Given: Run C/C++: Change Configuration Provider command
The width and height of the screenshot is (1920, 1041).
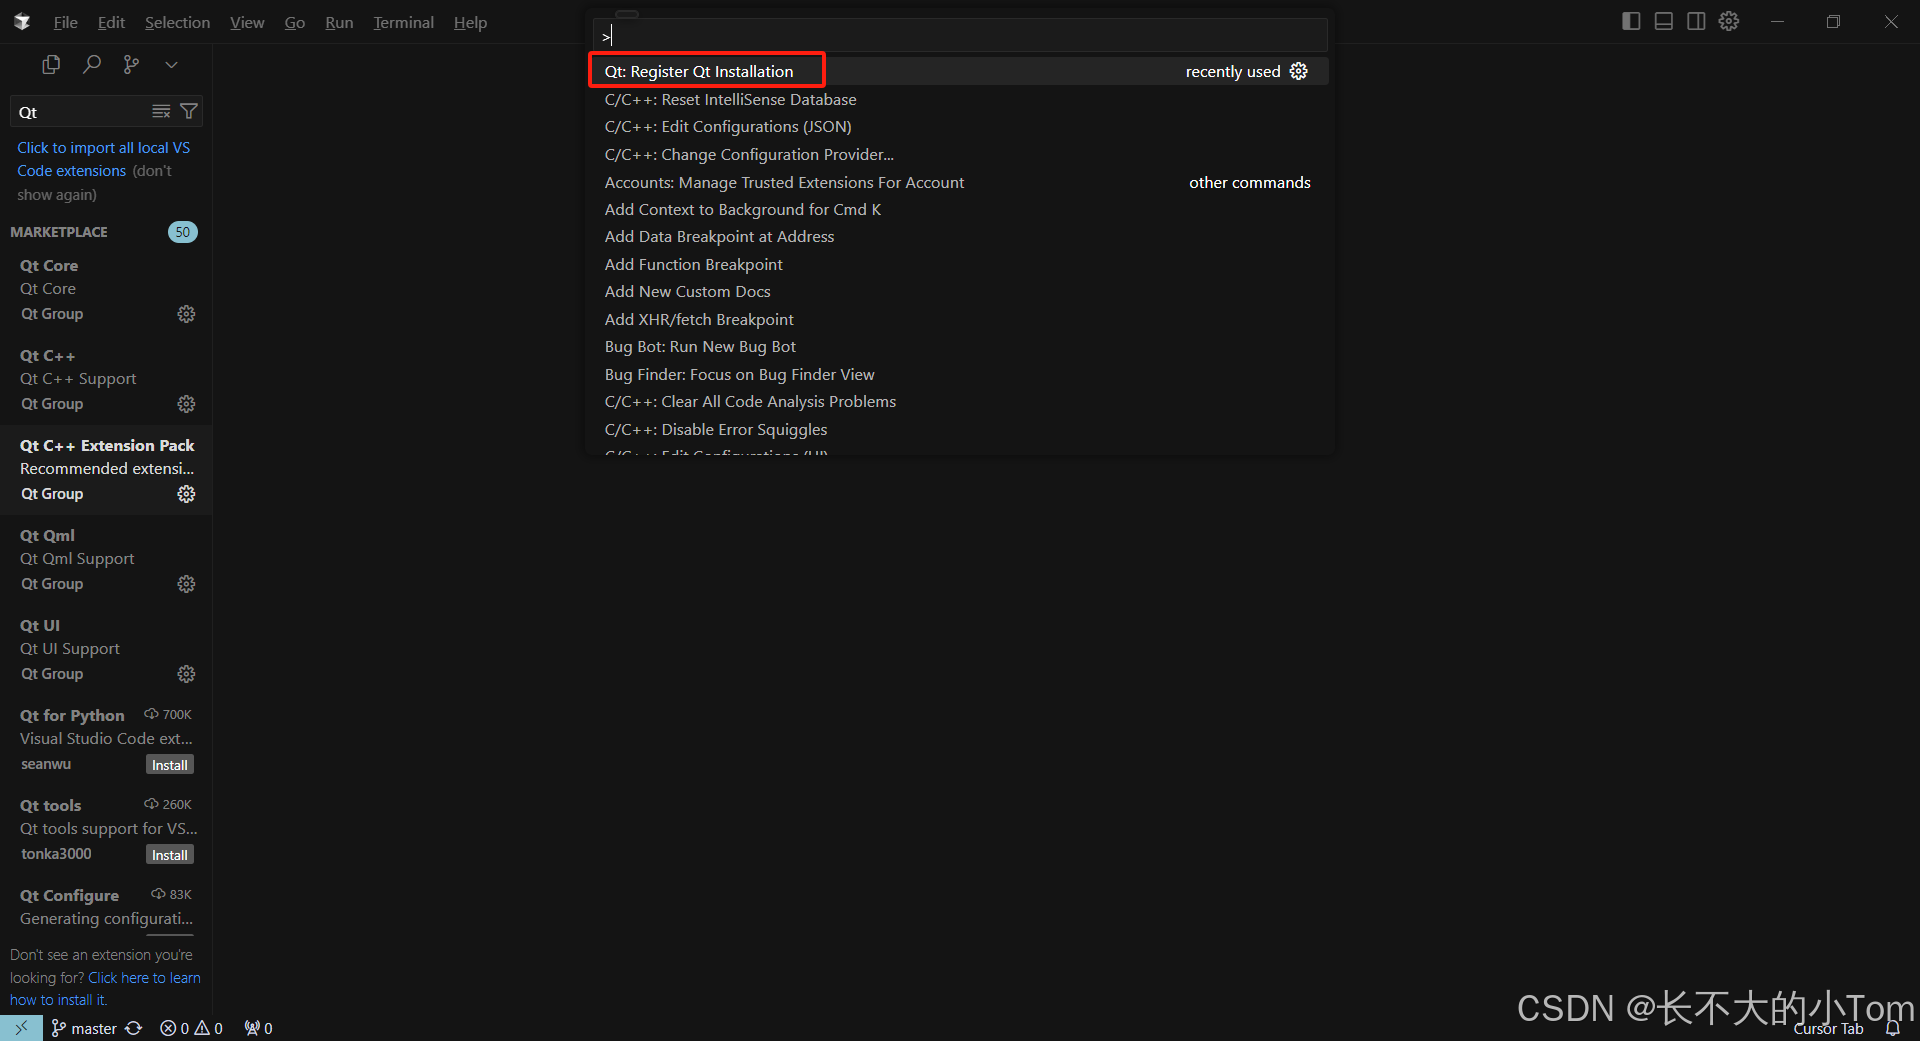Looking at the screenshot, I should [958, 154].
